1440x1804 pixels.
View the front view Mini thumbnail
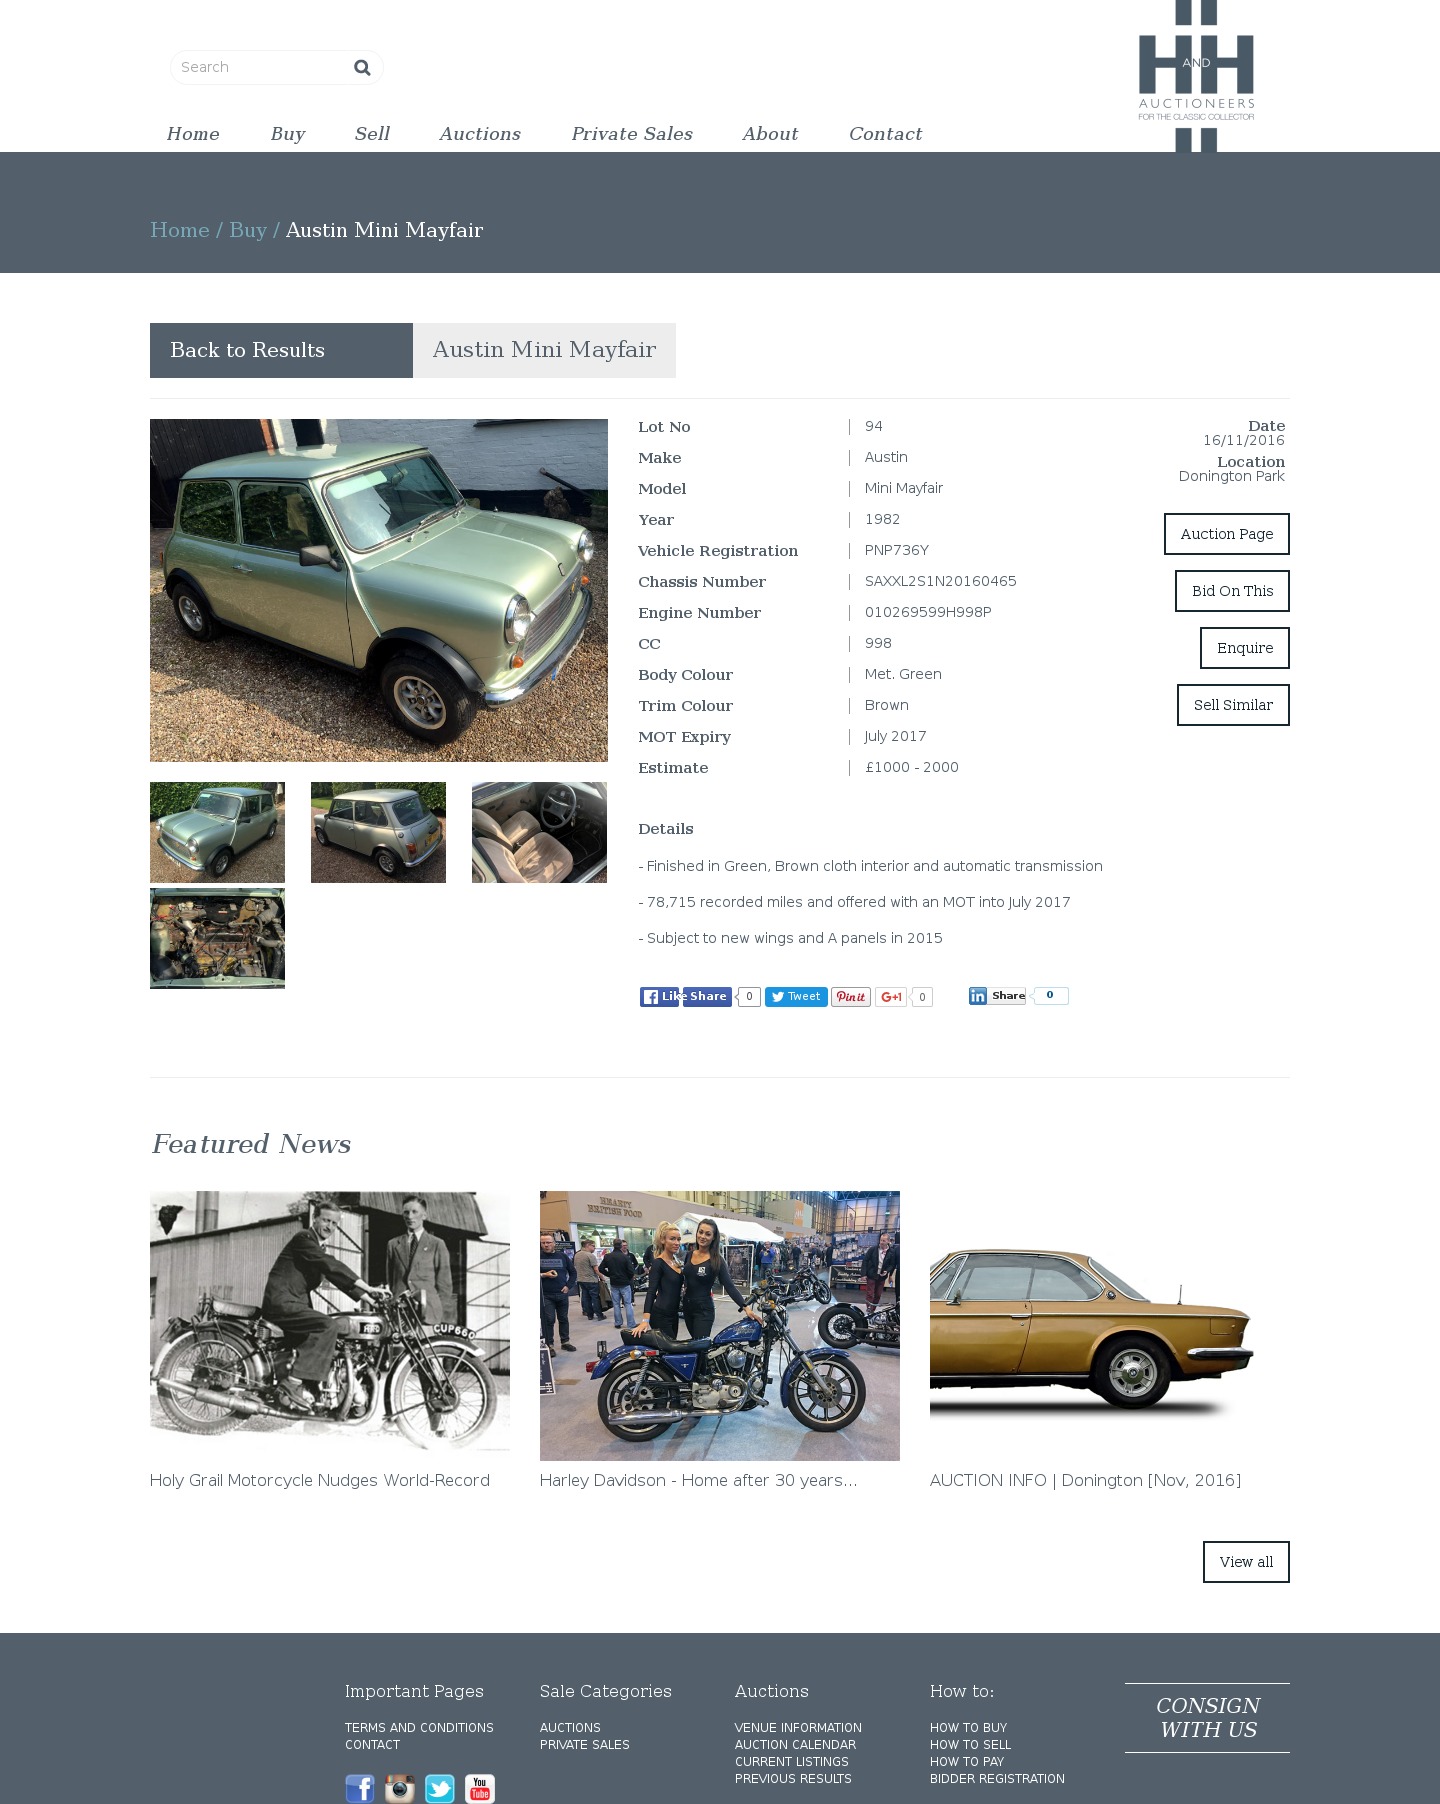click(217, 832)
